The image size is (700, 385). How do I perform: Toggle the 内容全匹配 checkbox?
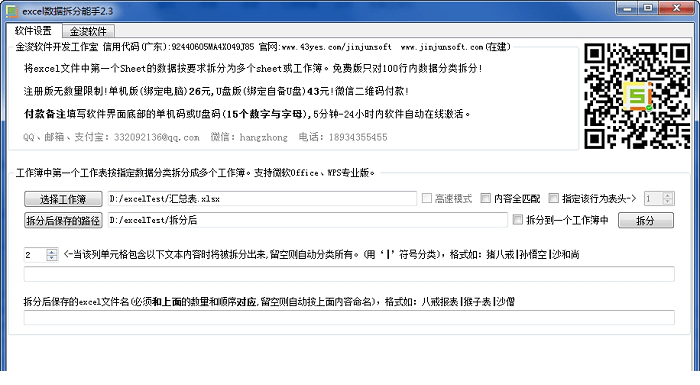(486, 198)
